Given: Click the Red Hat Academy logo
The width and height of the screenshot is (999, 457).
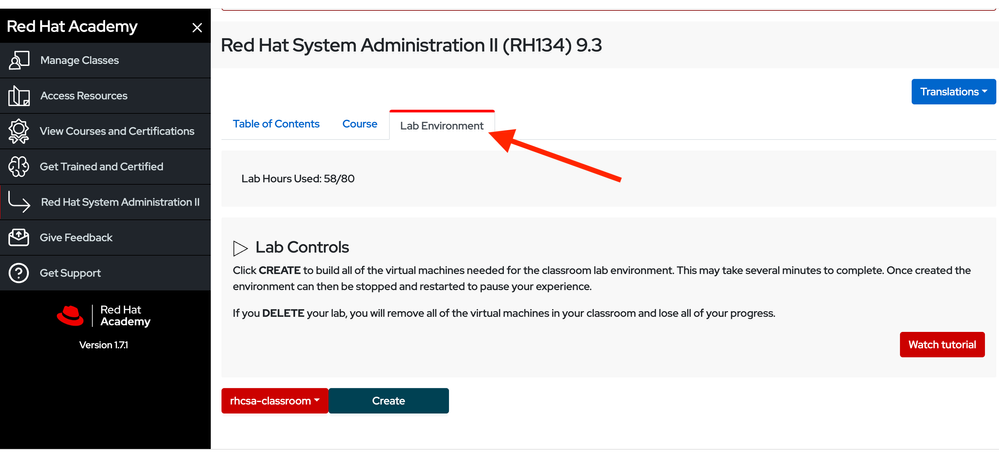Looking at the screenshot, I should click(104, 316).
